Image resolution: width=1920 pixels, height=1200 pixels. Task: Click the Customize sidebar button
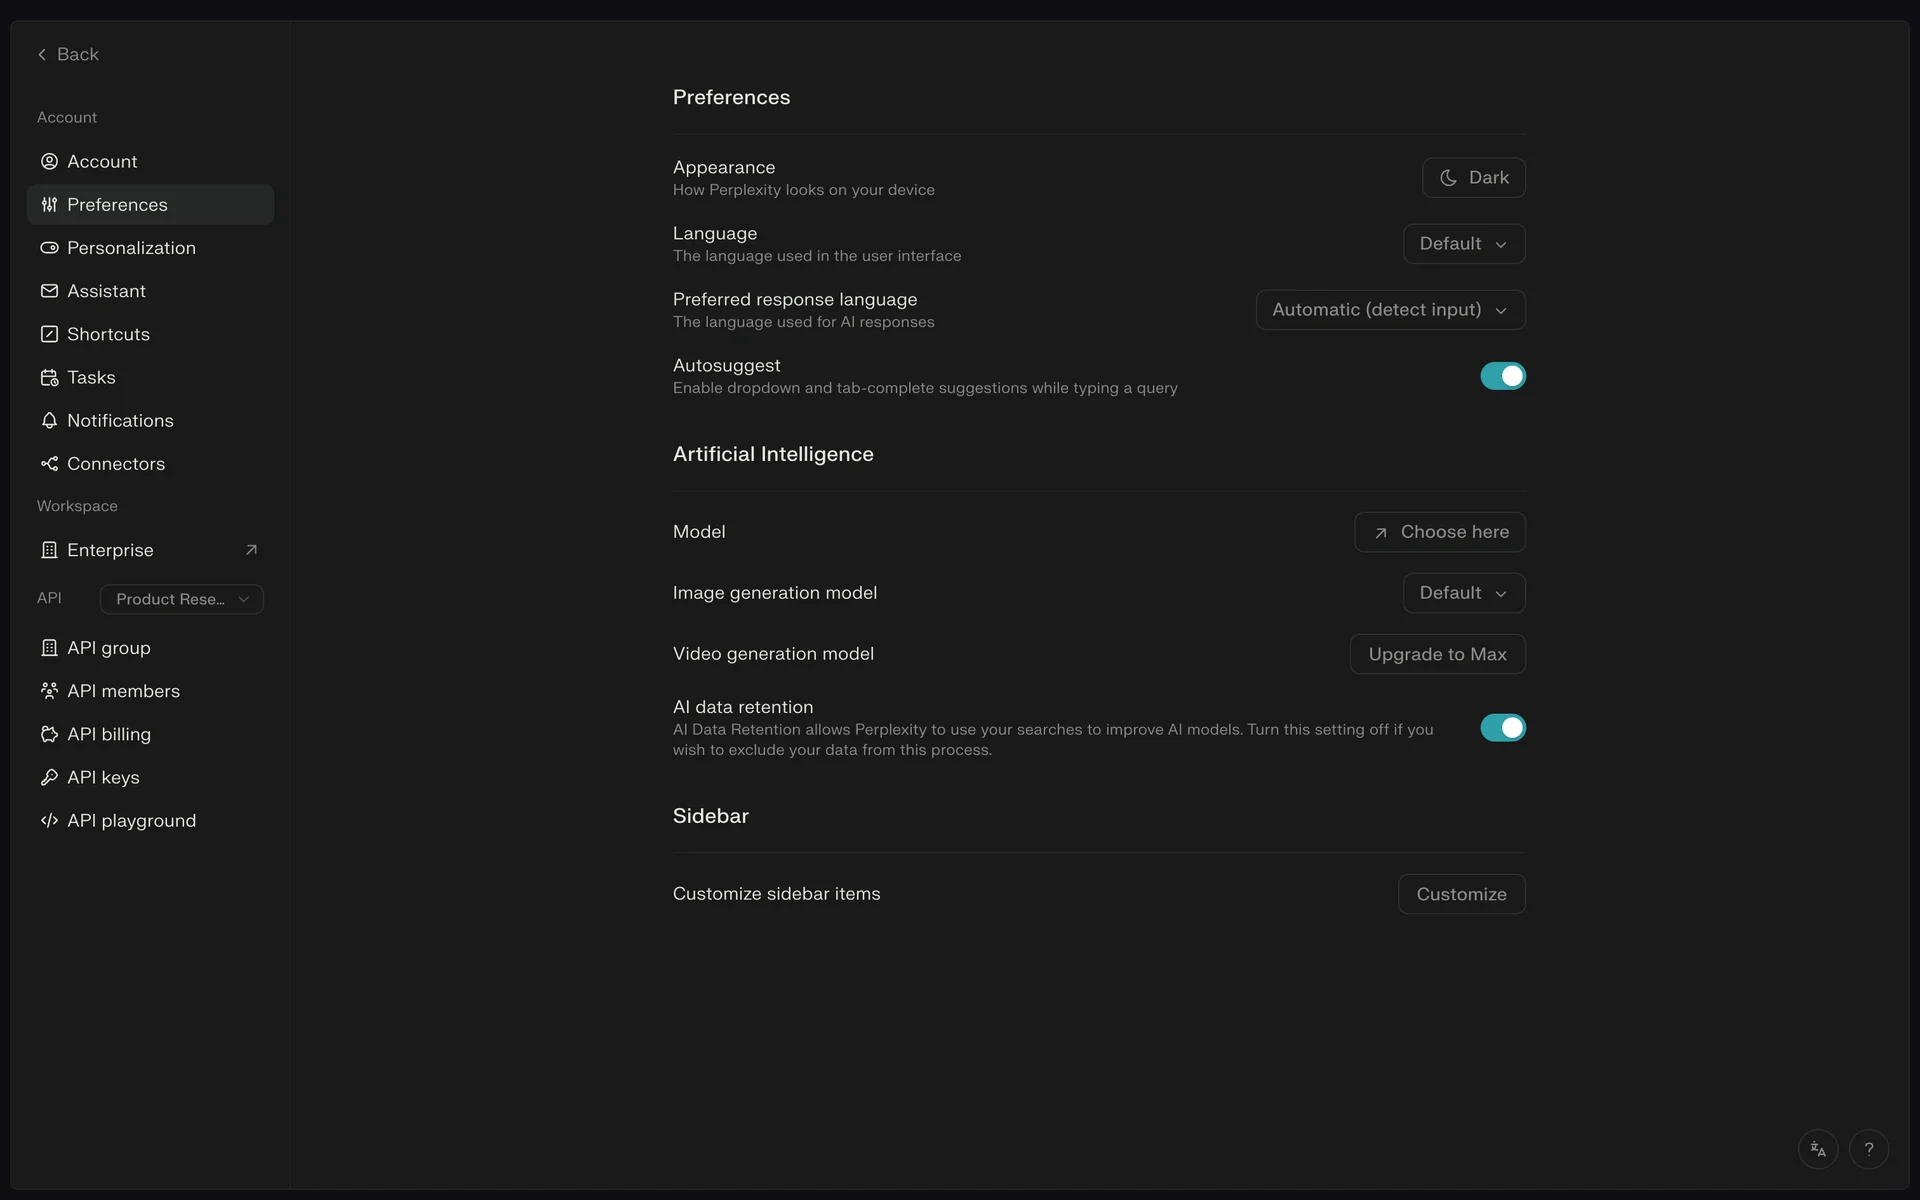(x=1460, y=894)
